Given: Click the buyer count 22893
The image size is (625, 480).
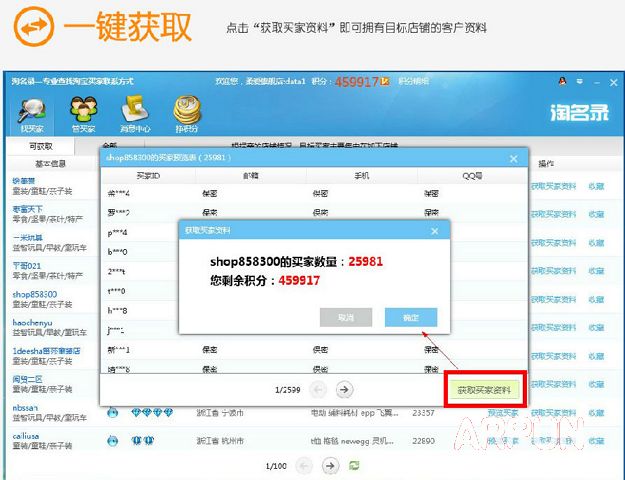Looking at the screenshot, I should [x=423, y=441].
